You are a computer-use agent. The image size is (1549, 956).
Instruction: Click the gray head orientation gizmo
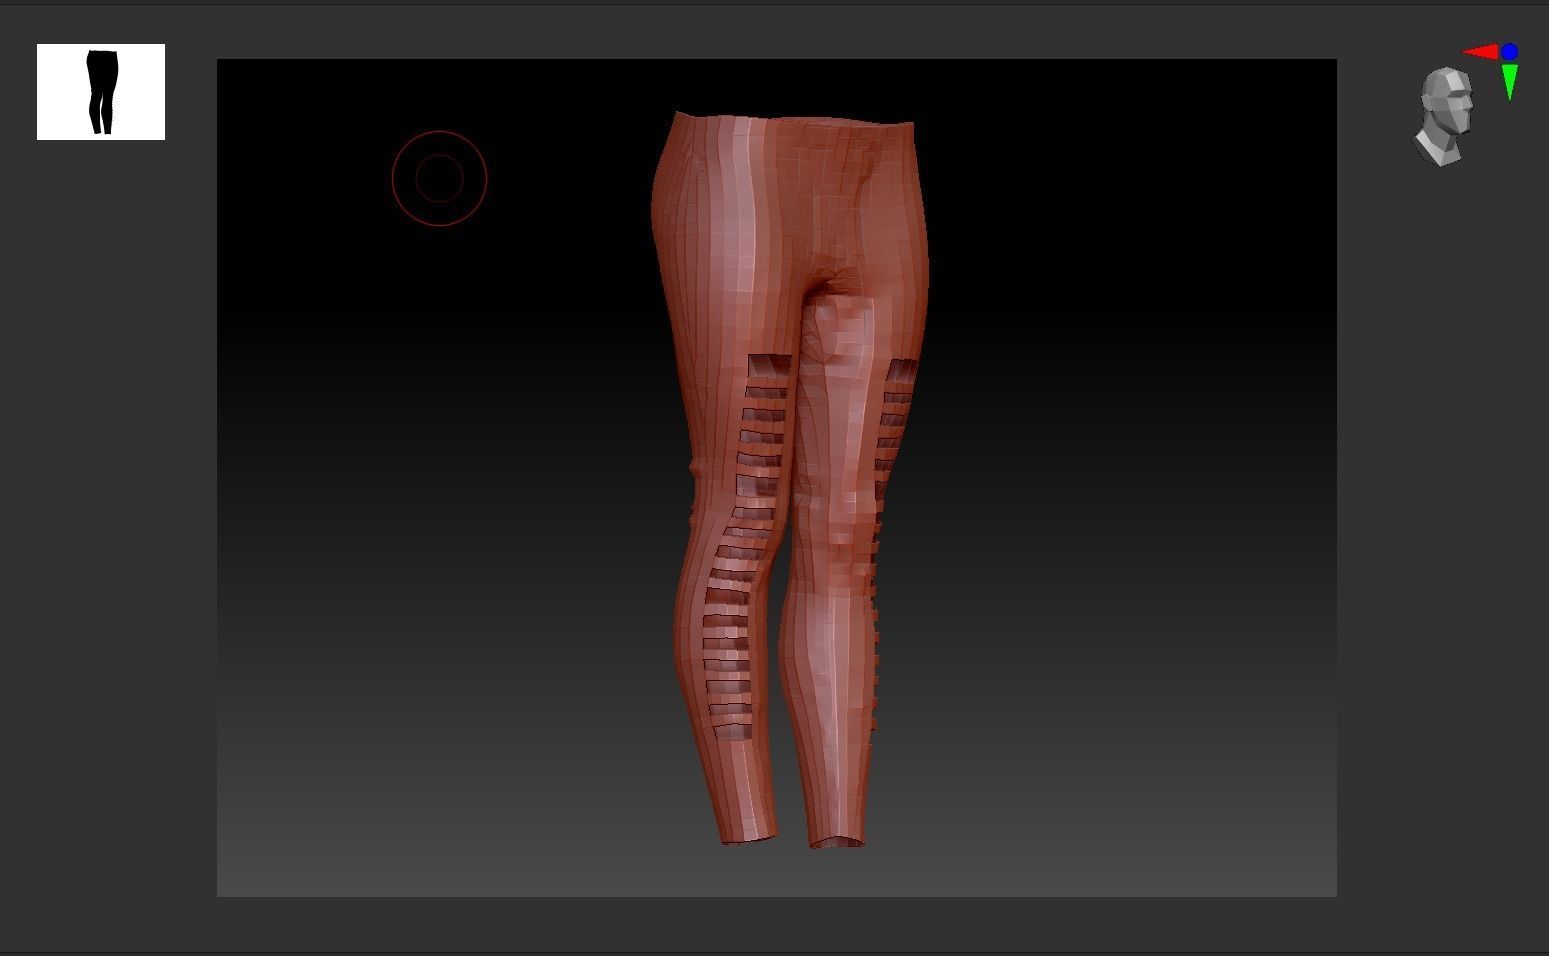pyautogui.click(x=1445, y=116)
